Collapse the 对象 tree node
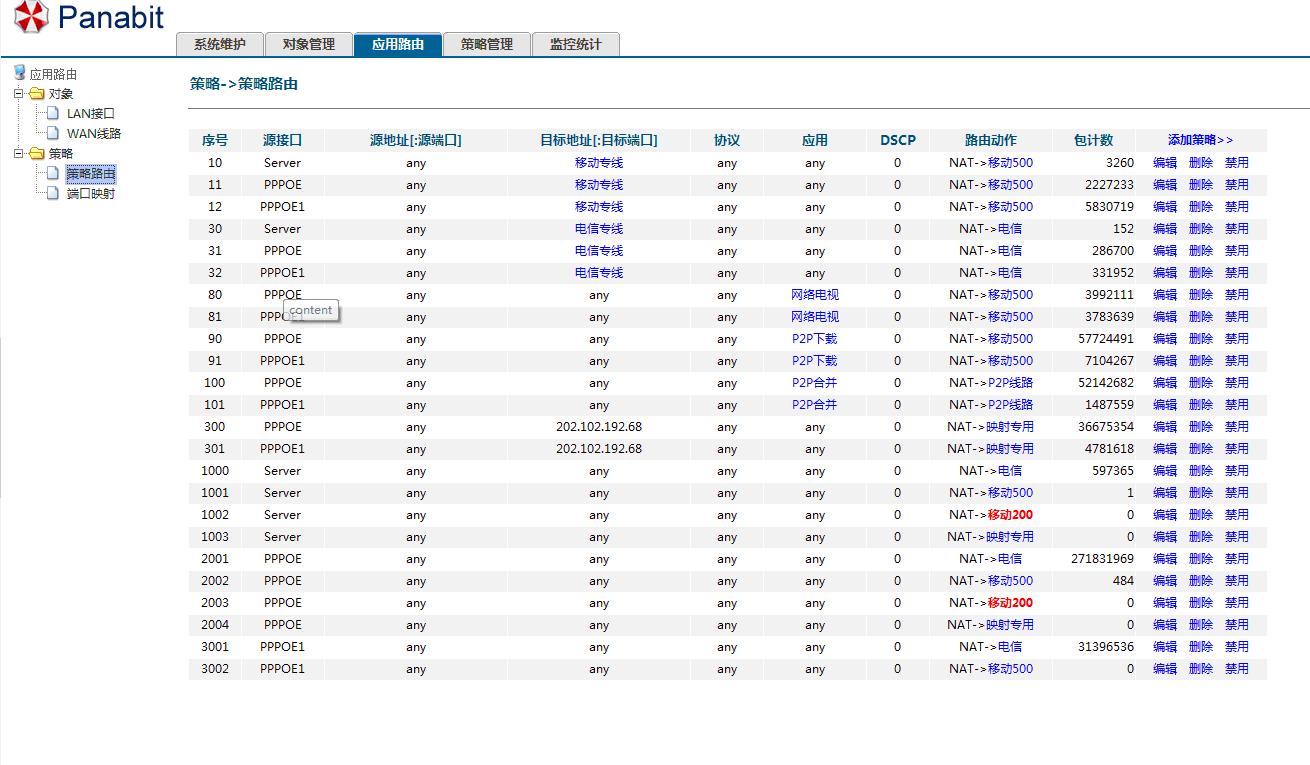1310x765 pixels. [18, 94]
